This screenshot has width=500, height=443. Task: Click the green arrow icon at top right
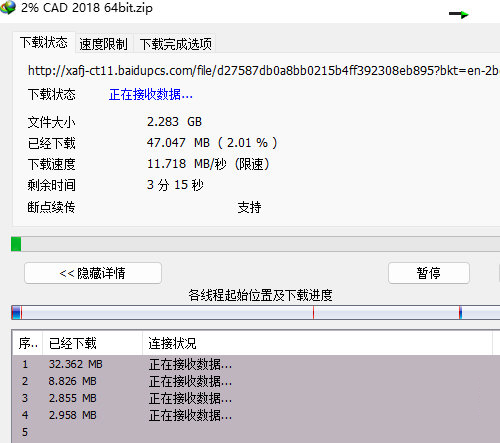tap(459, 14)
